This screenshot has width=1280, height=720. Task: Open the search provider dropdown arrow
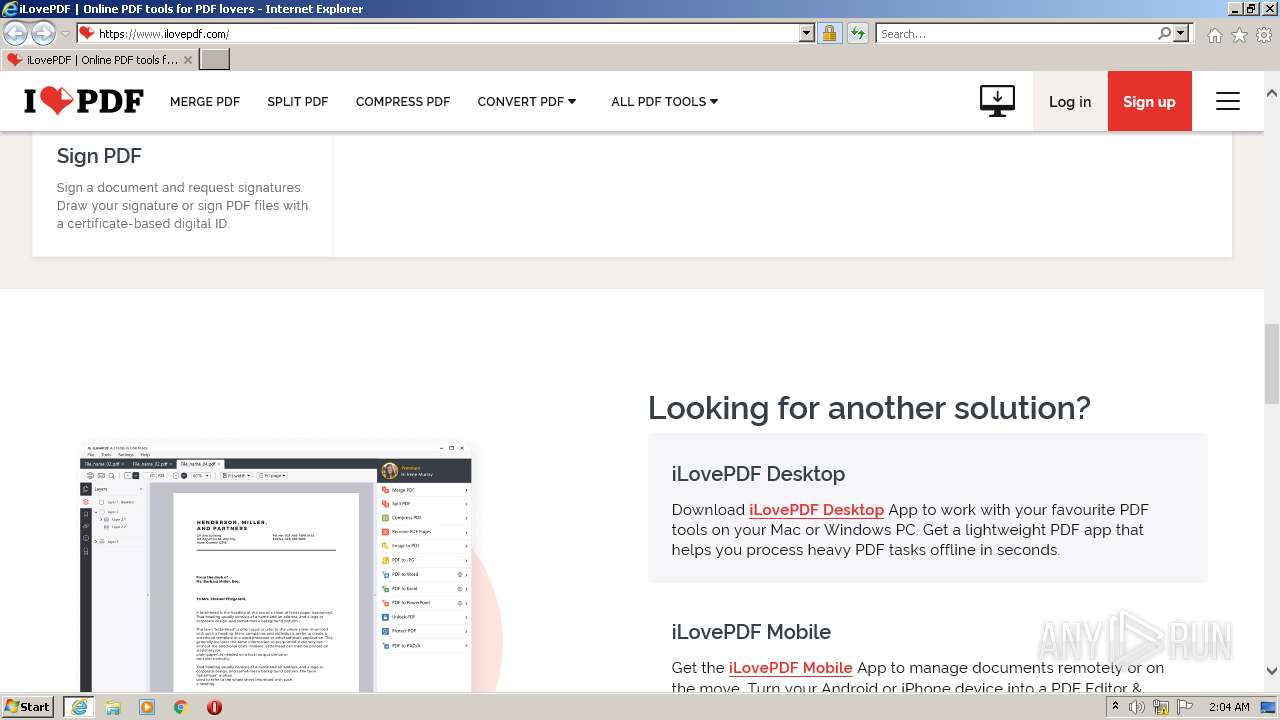point(1181,33)
